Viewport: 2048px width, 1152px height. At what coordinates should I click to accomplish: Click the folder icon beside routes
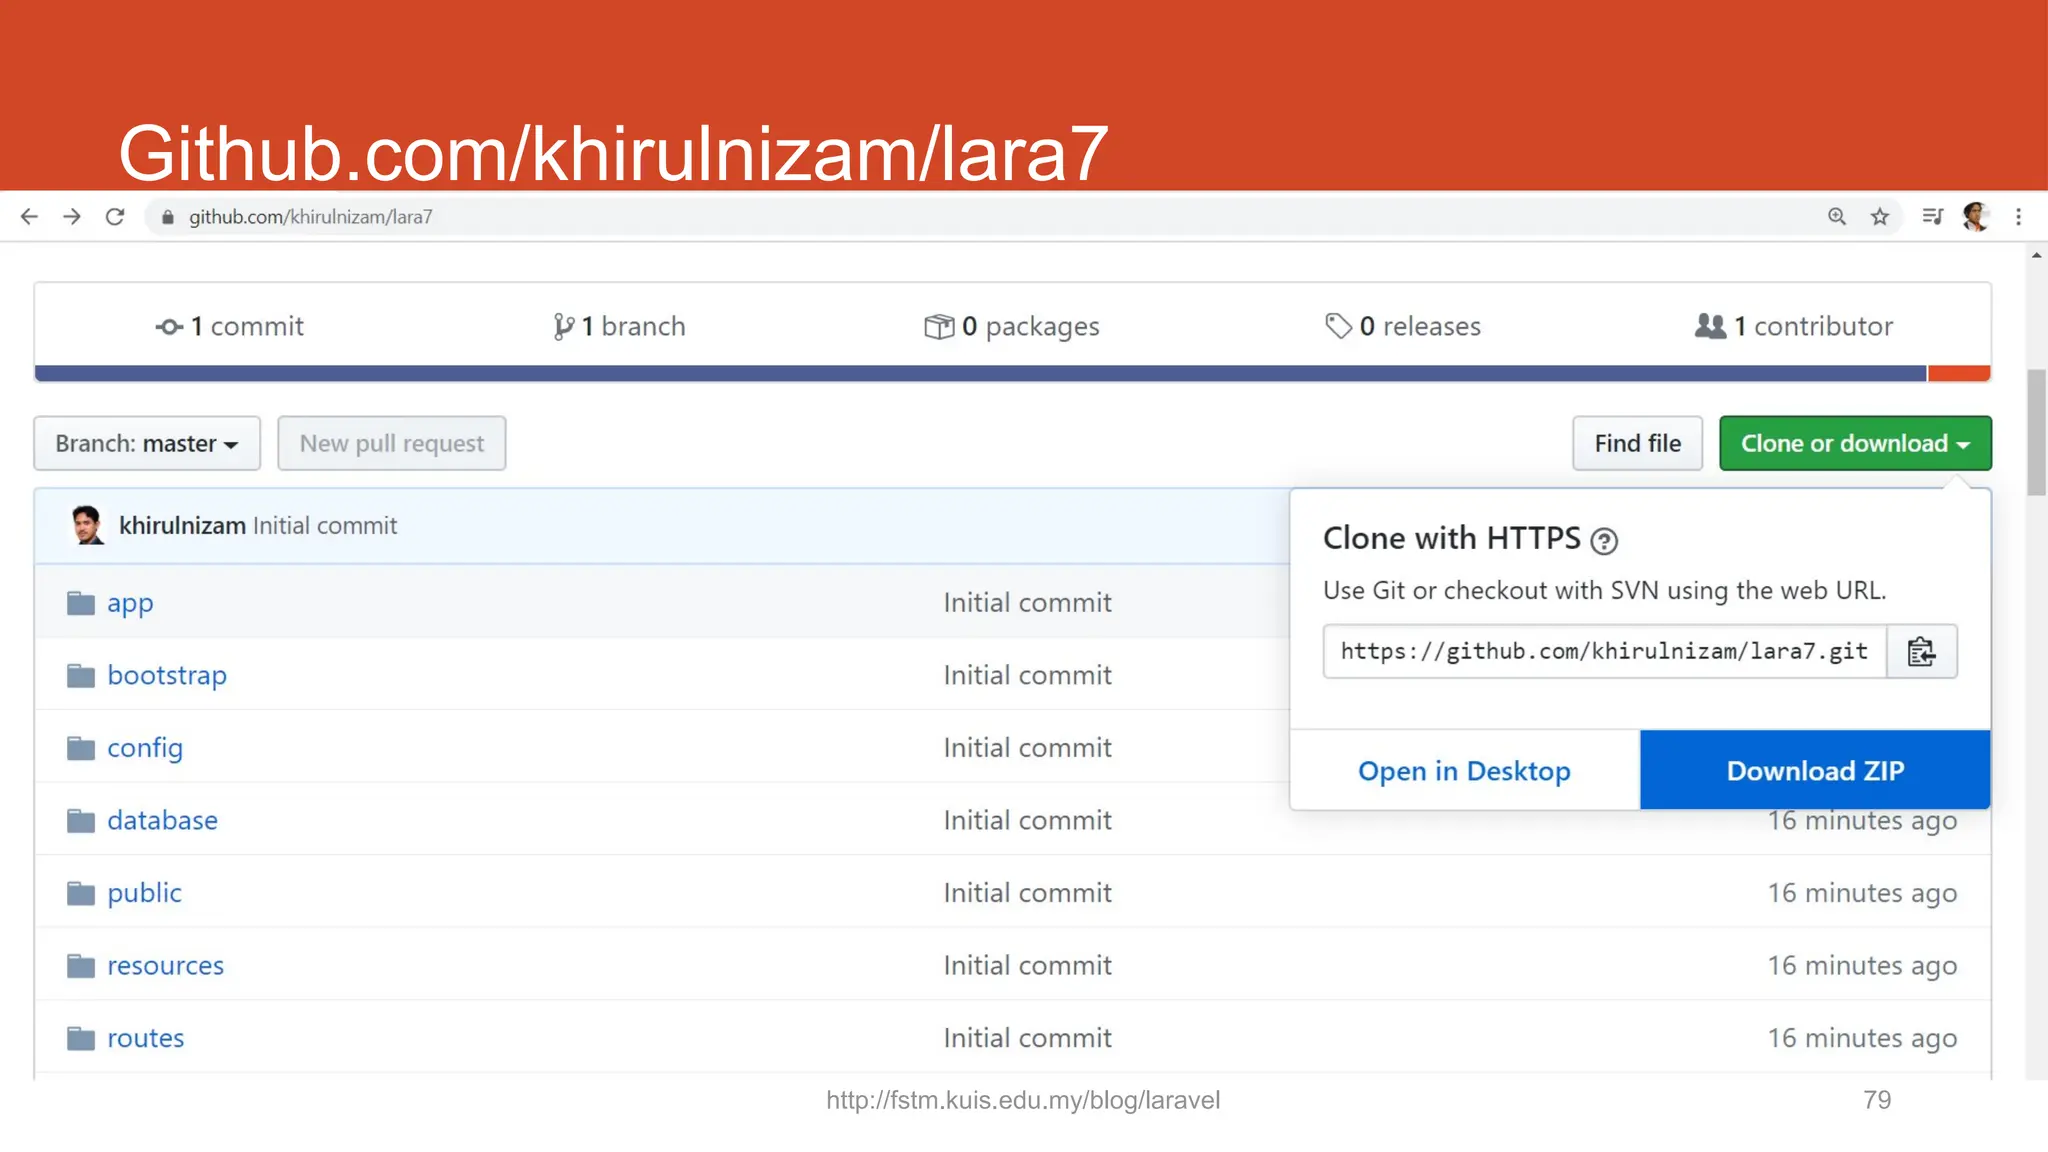(81, 1038)
